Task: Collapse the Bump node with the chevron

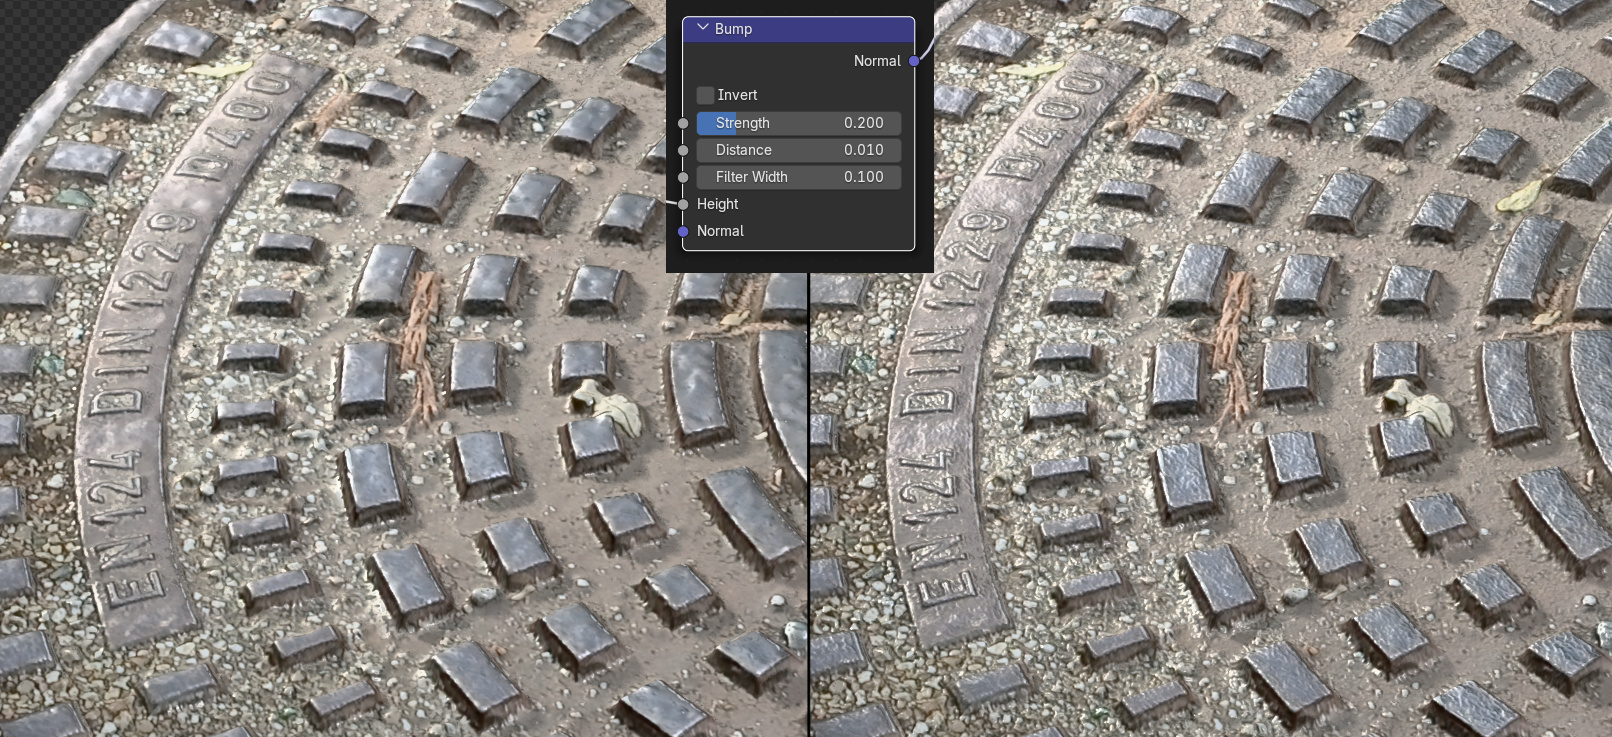Action: click(702, 28)
